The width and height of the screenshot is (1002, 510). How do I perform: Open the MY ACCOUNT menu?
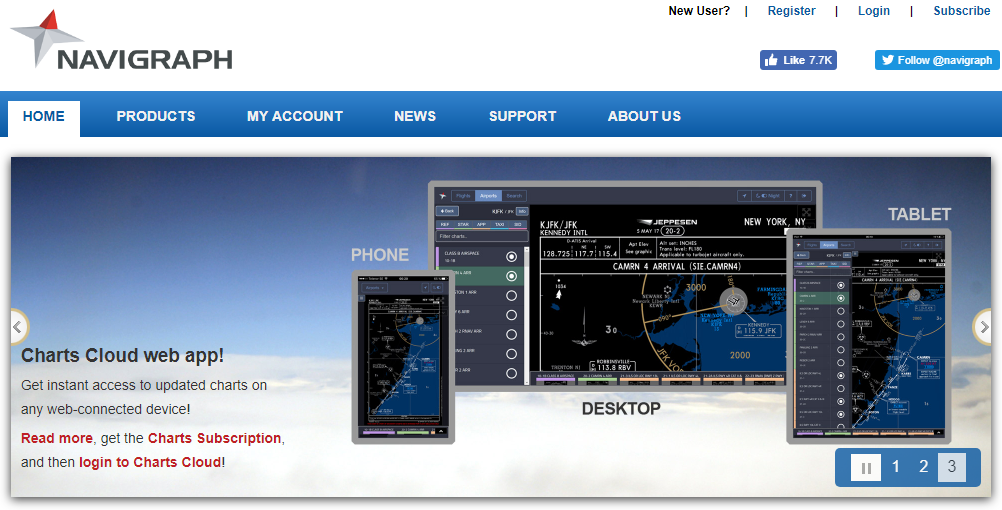(x=295, y=116)
